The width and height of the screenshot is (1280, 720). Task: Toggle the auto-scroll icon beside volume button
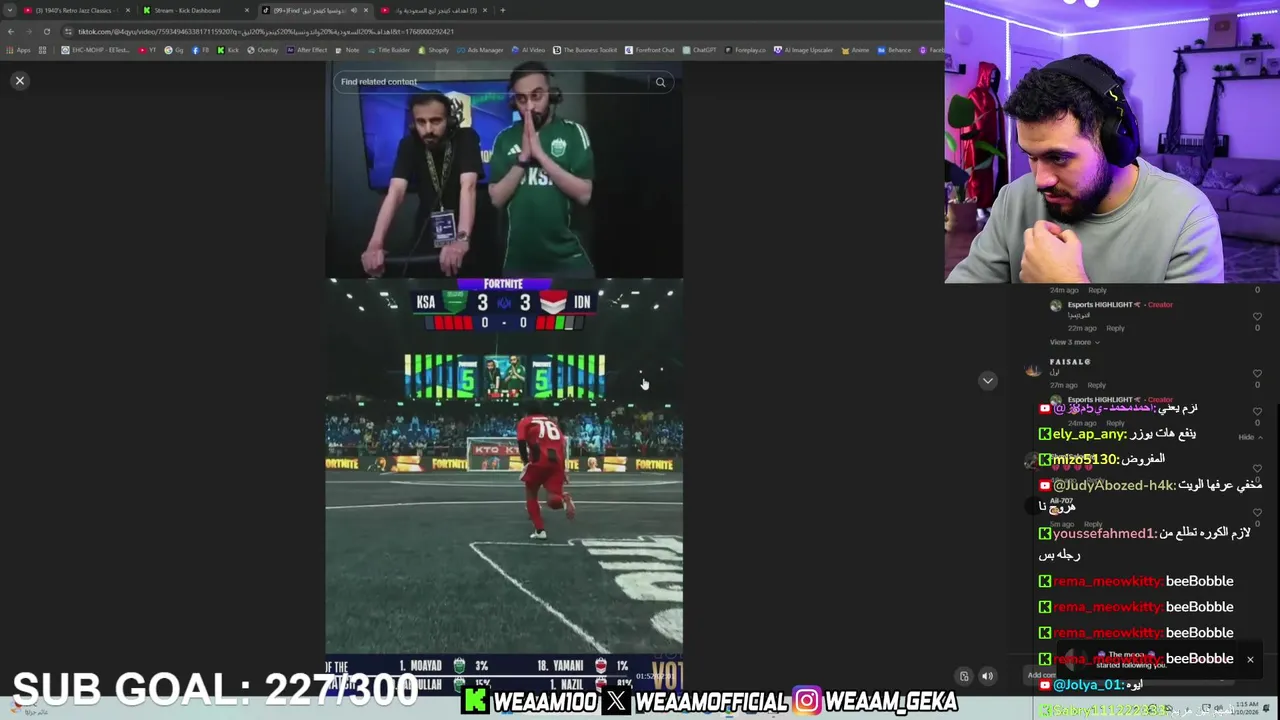point(964,676)
